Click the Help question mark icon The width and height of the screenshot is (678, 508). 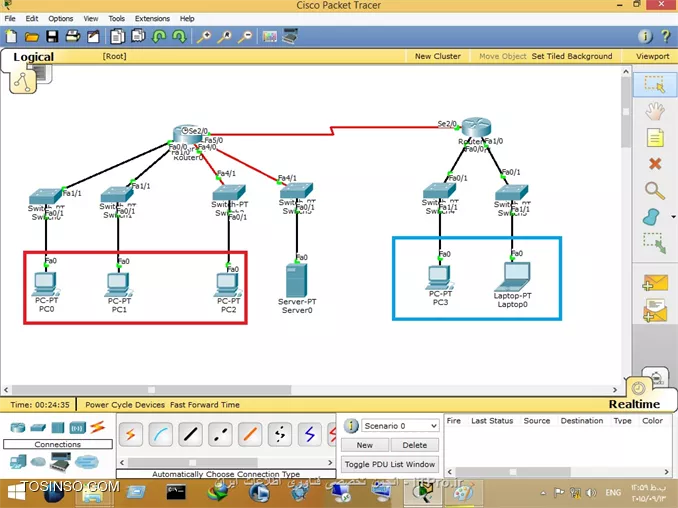666,37
